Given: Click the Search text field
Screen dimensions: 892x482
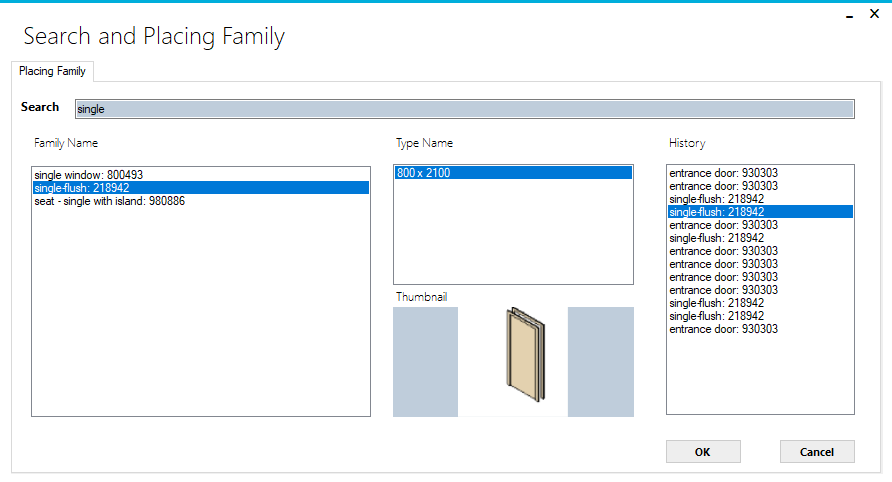Looking at the screenshot, I should point(464,109).
